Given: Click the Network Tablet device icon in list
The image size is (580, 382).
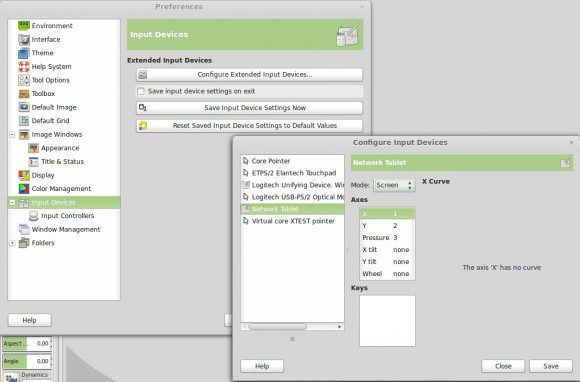Looking at the screenshot, I should (x=246, y=209).
